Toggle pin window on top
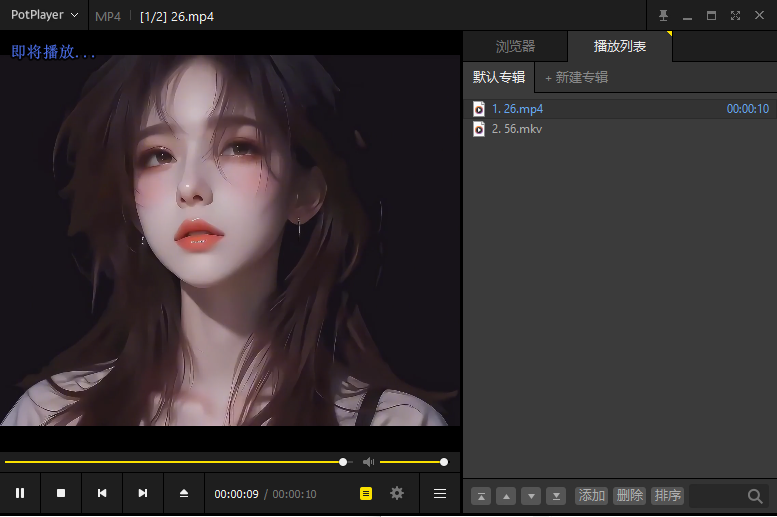Viewport: 777px width, 517px height. pos(663,16)
